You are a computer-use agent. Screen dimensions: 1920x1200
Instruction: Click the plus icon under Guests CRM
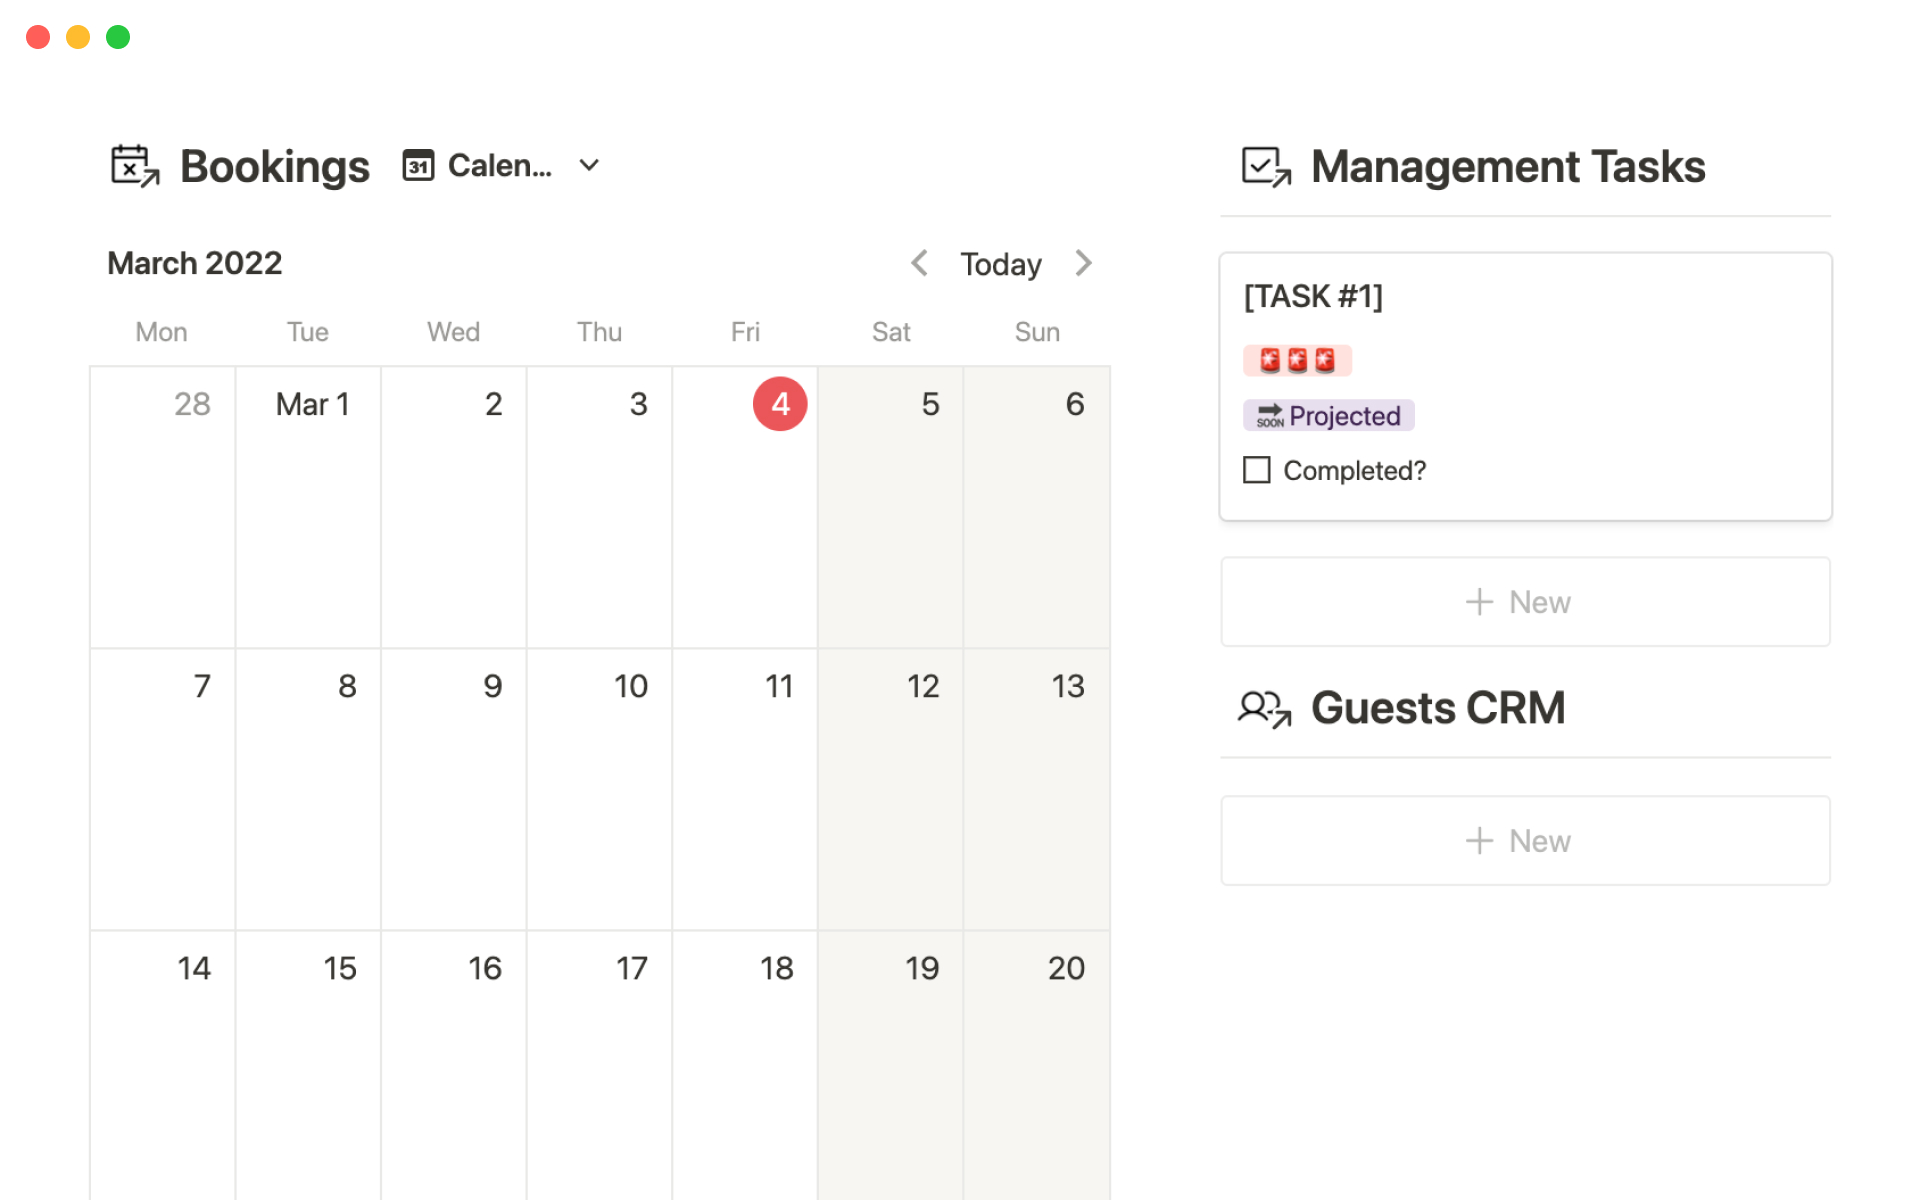(1479, 841)
